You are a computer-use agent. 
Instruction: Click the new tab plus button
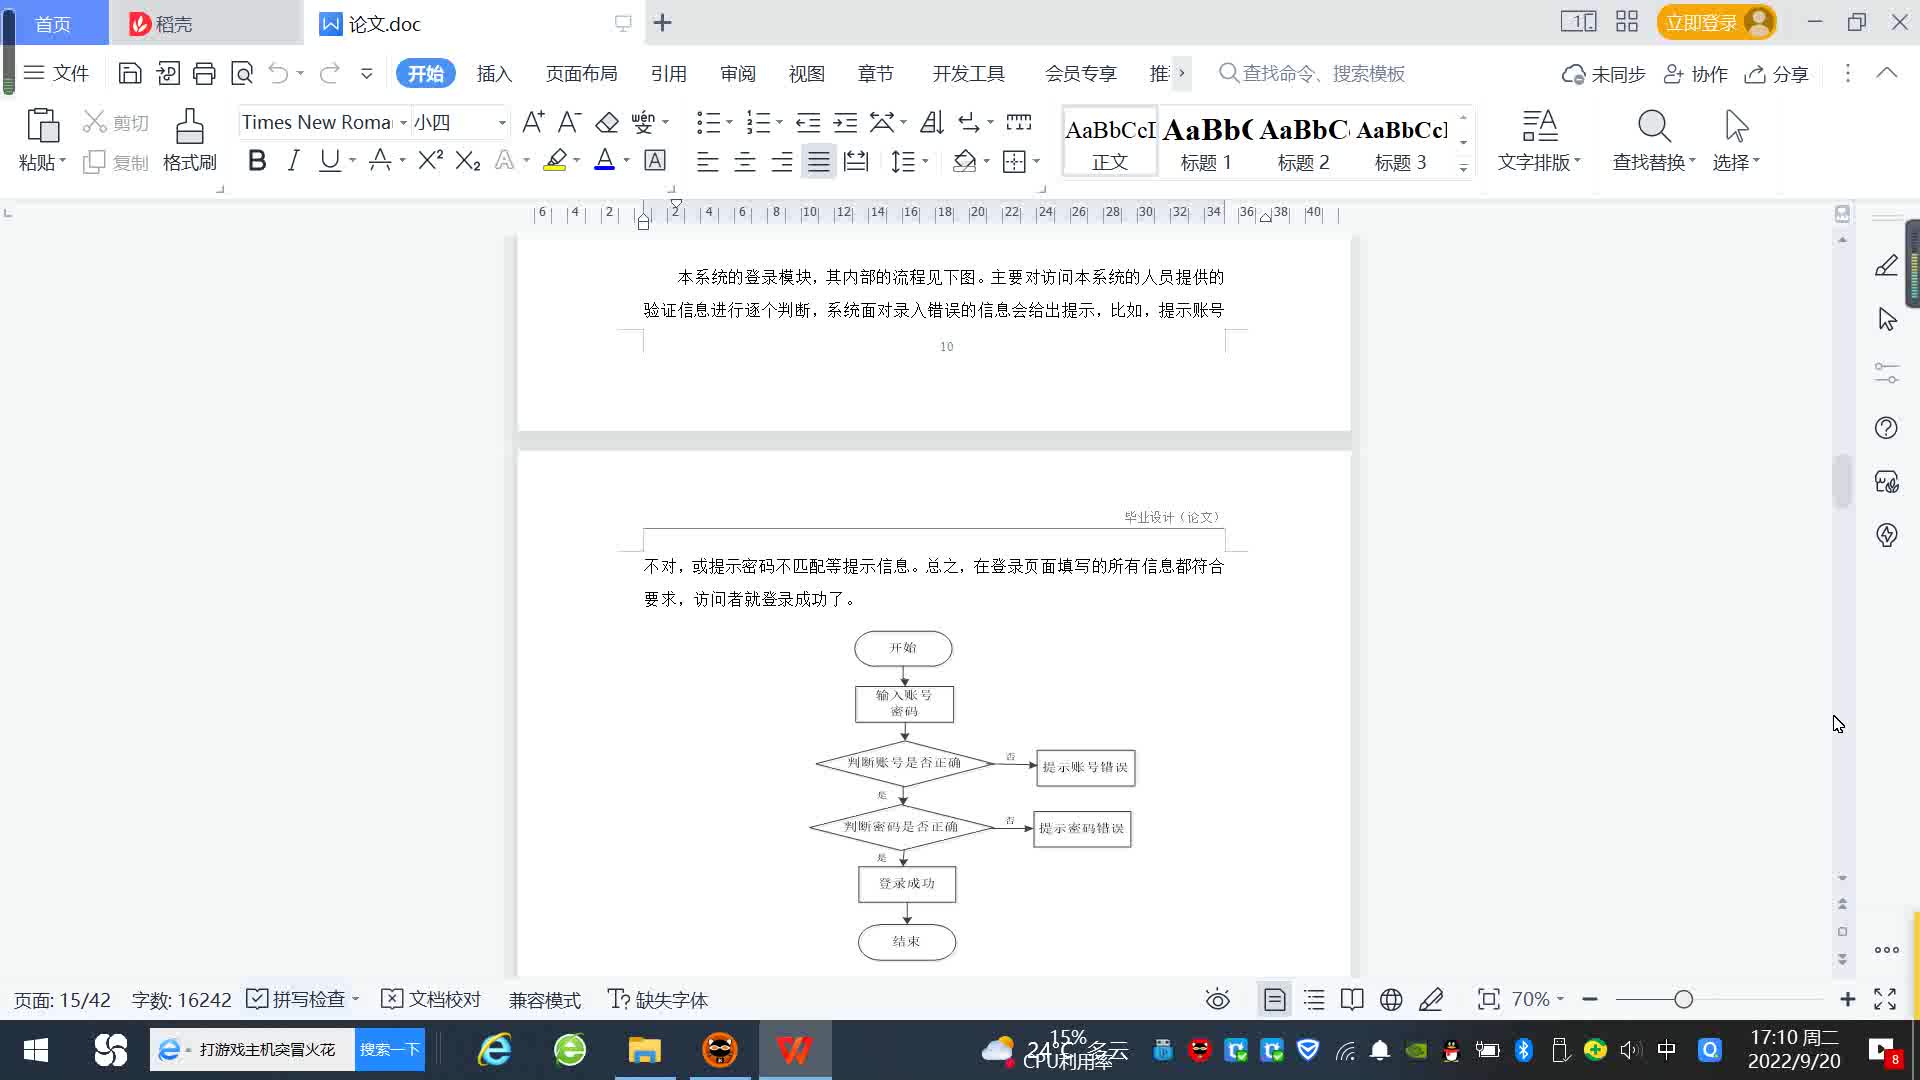663,22
